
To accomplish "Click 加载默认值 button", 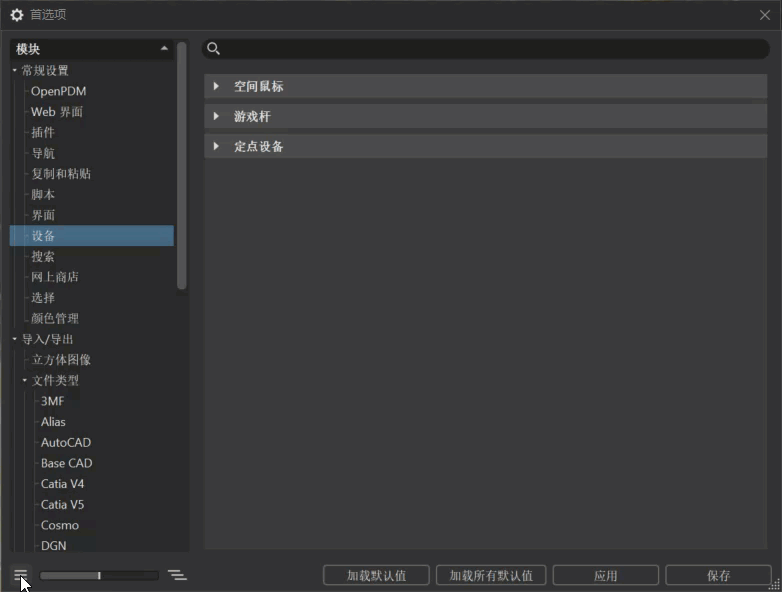I will (x=376, y=575).
